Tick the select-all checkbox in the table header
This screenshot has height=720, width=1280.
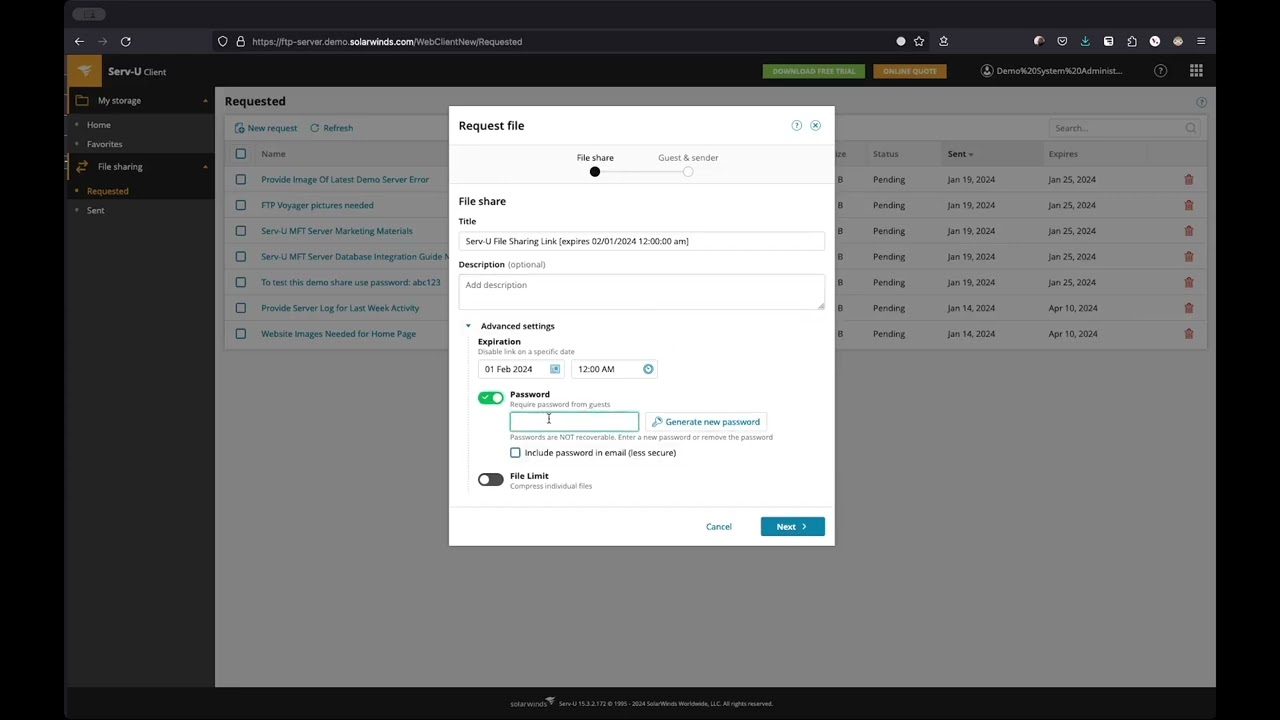(240, 154)
